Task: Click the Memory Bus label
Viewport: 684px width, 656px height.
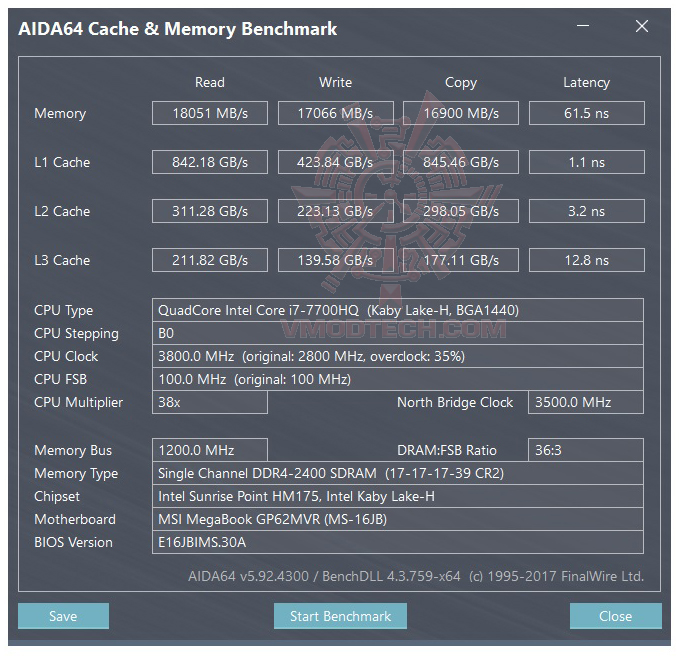Action: (x=73, y=451)
